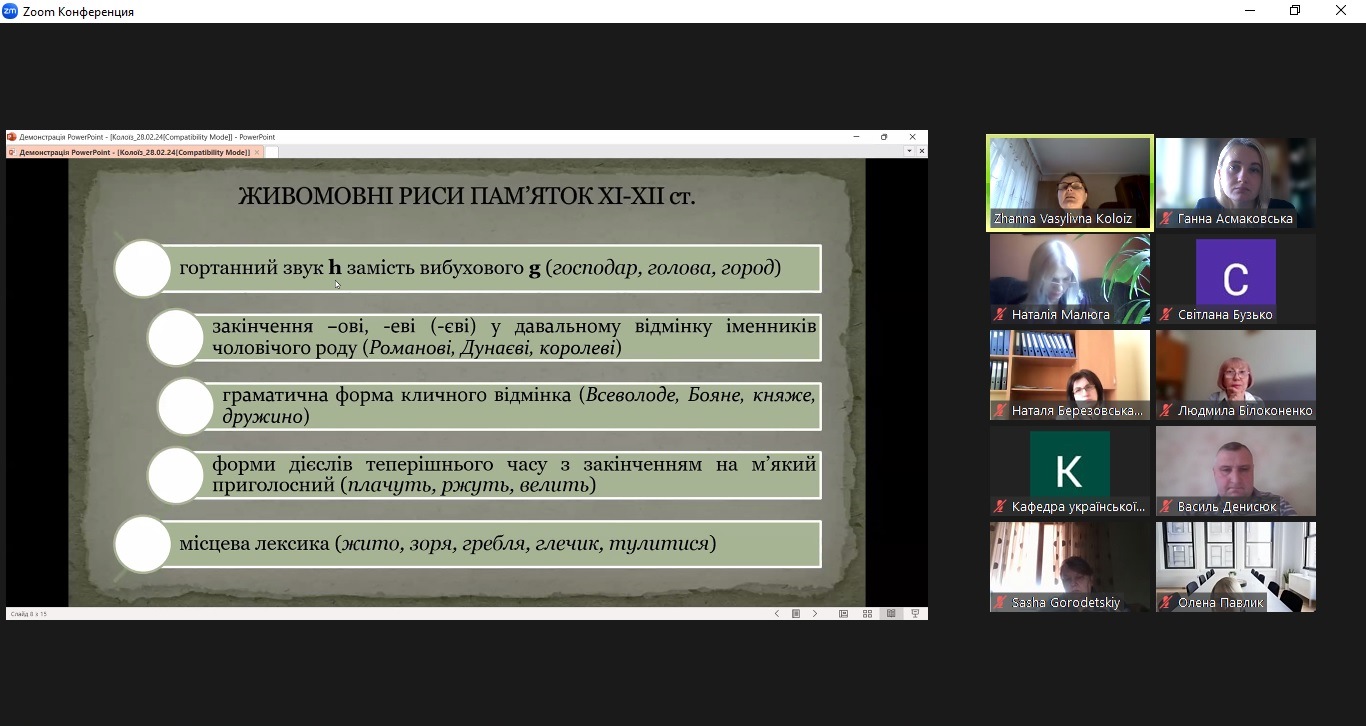Start Slide Show from status bar icon
The height and width of the screenshot is (726, 1366).
[x=915, y=614]
